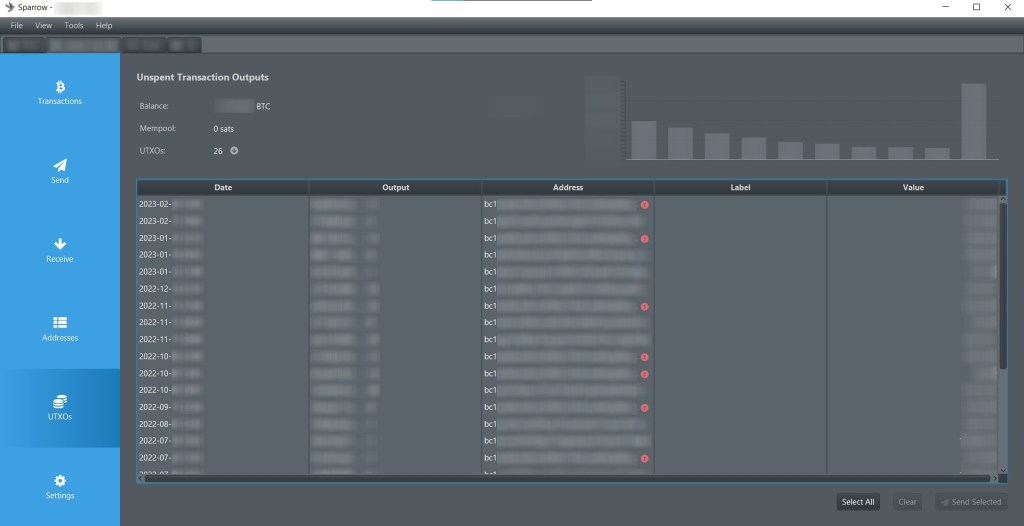The height and width of the screenshot is (526, 1024).
Task: Click the Send Selected button
Action: pos(970,502)
